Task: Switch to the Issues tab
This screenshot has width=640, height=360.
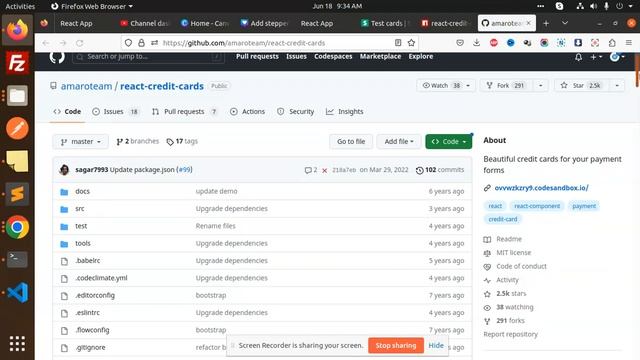Action: pyautogui.click(x=116, y=111)
